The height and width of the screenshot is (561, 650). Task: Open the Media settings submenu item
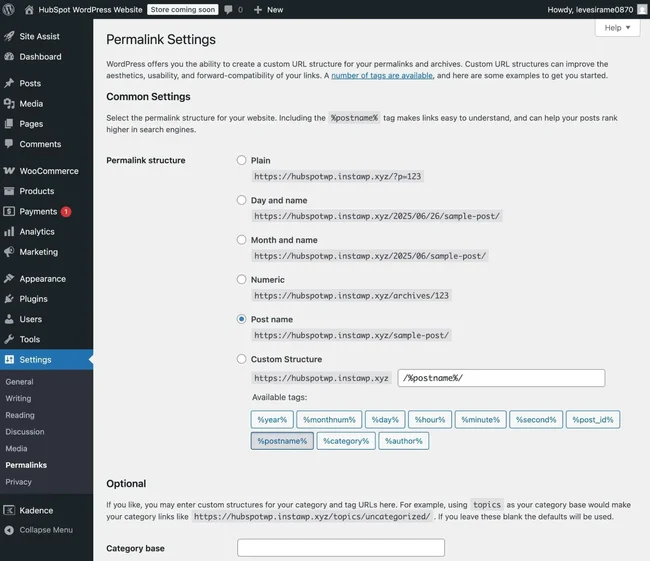[16, 449]
